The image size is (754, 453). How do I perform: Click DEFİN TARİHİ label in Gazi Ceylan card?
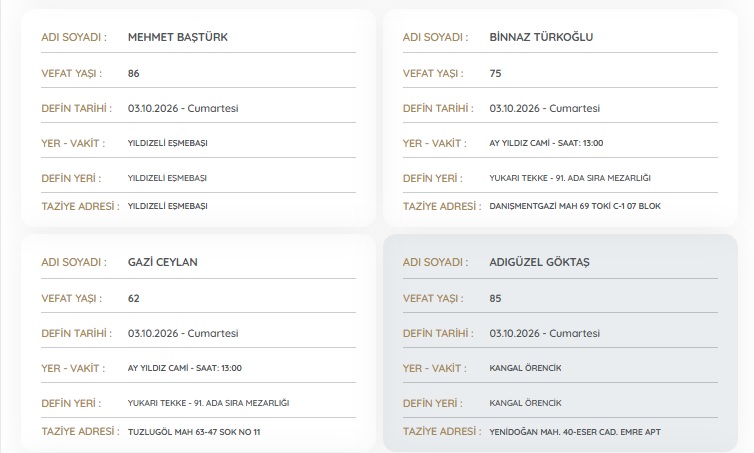coord(76,334)
